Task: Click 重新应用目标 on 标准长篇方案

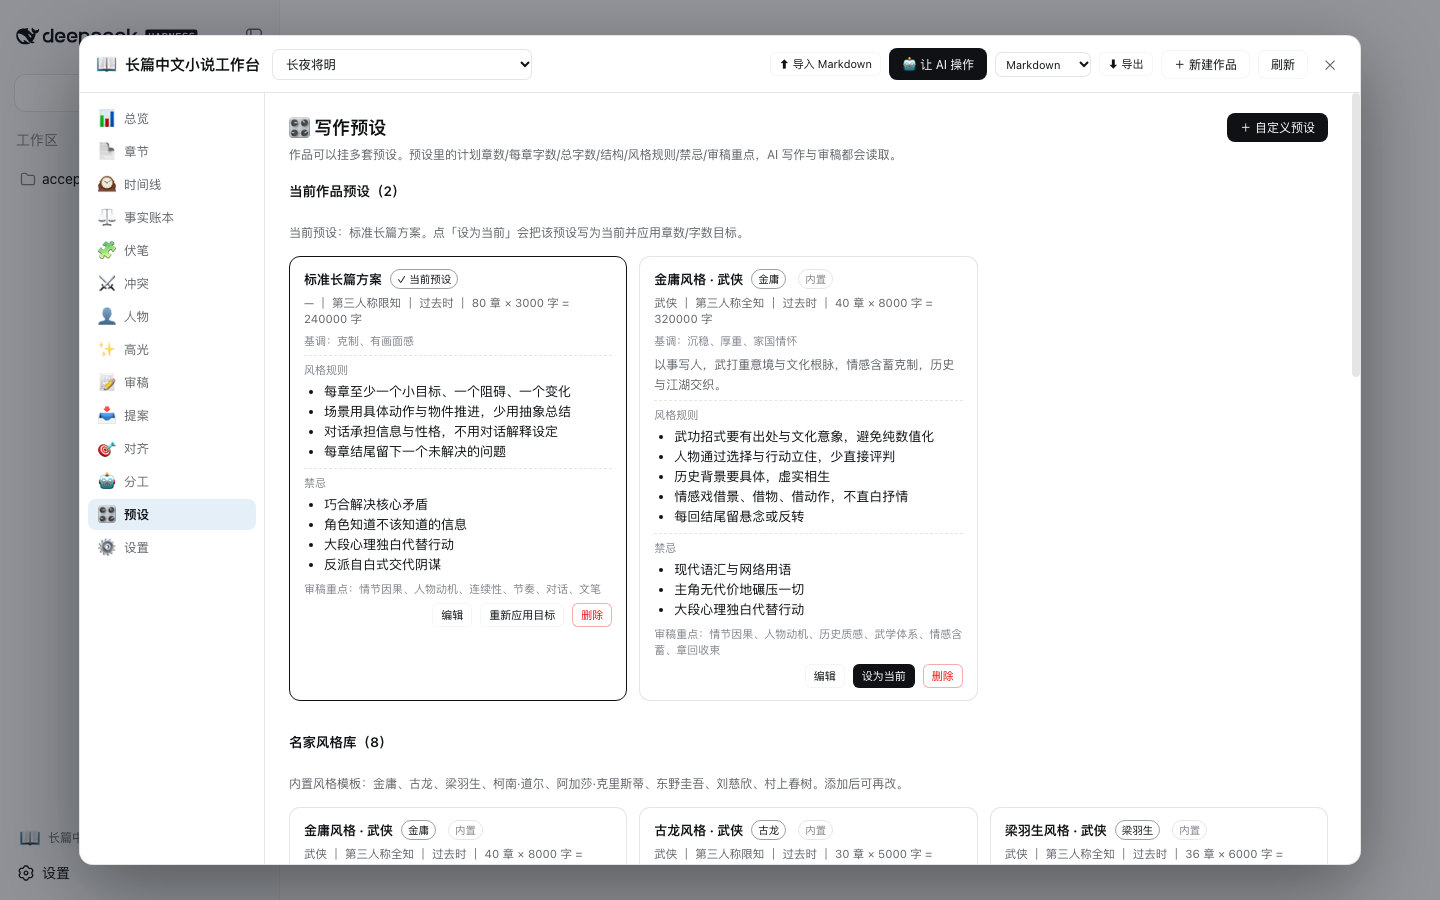Action: [x=522, y=615]
